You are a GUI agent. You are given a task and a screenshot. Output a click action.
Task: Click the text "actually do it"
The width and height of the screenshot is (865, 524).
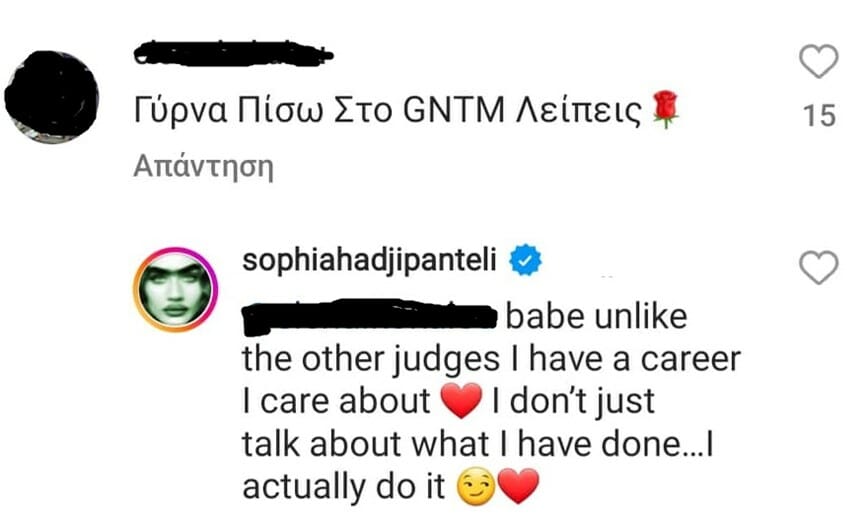pos(344,487)
